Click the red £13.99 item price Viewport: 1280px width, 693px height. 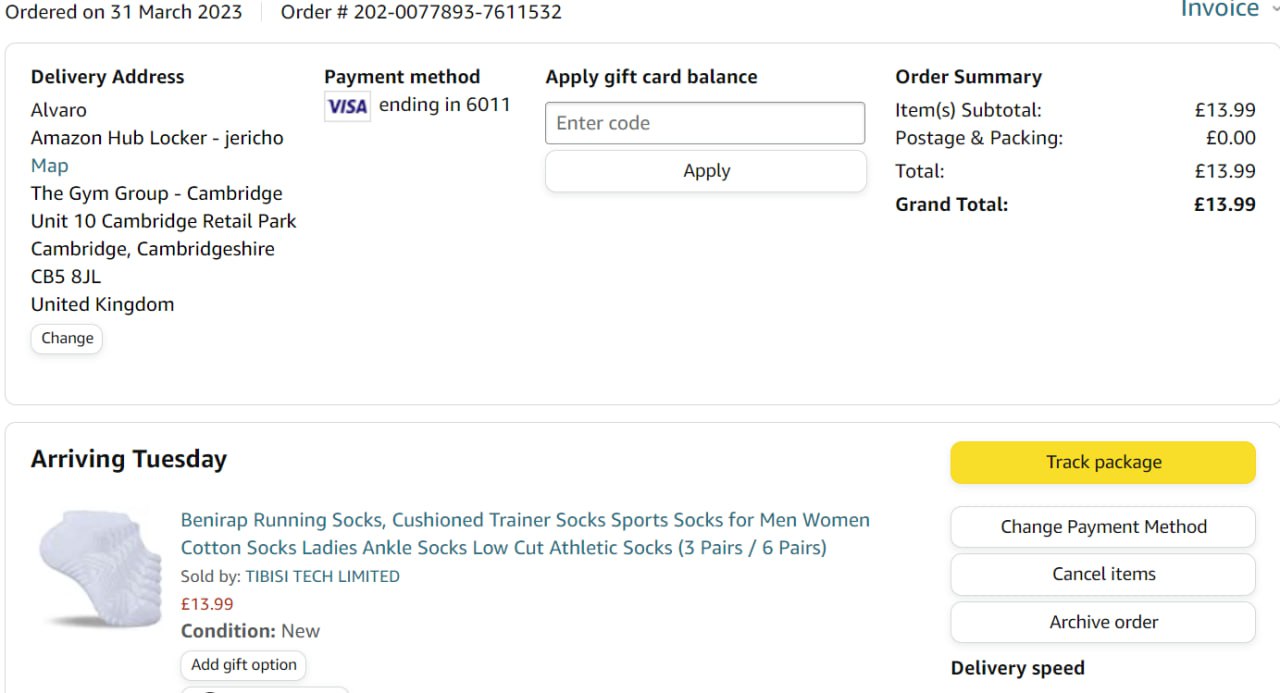207,604
